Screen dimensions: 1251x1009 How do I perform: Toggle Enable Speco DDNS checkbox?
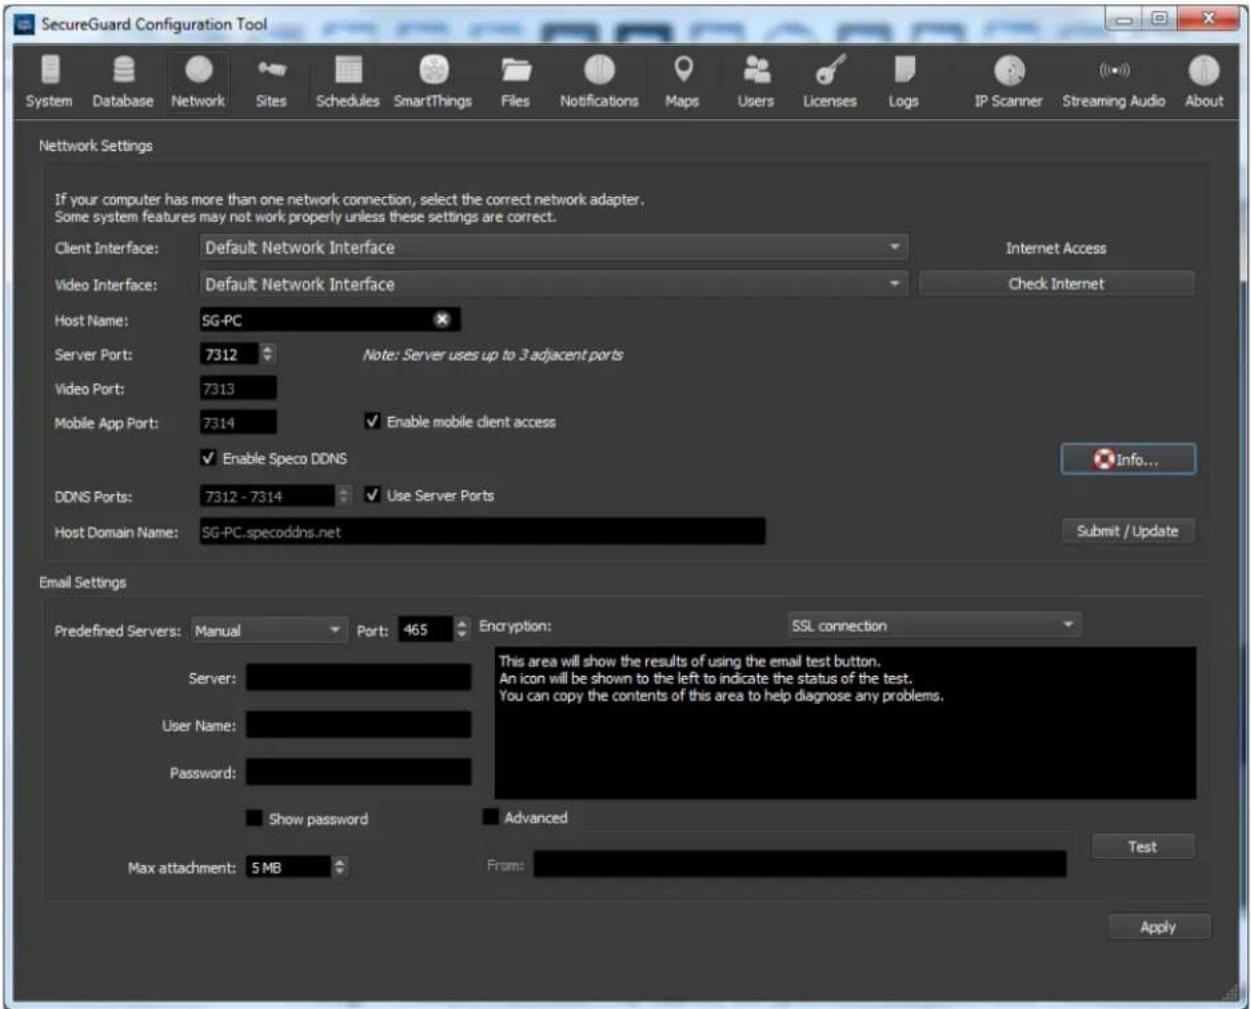(208, 458)
